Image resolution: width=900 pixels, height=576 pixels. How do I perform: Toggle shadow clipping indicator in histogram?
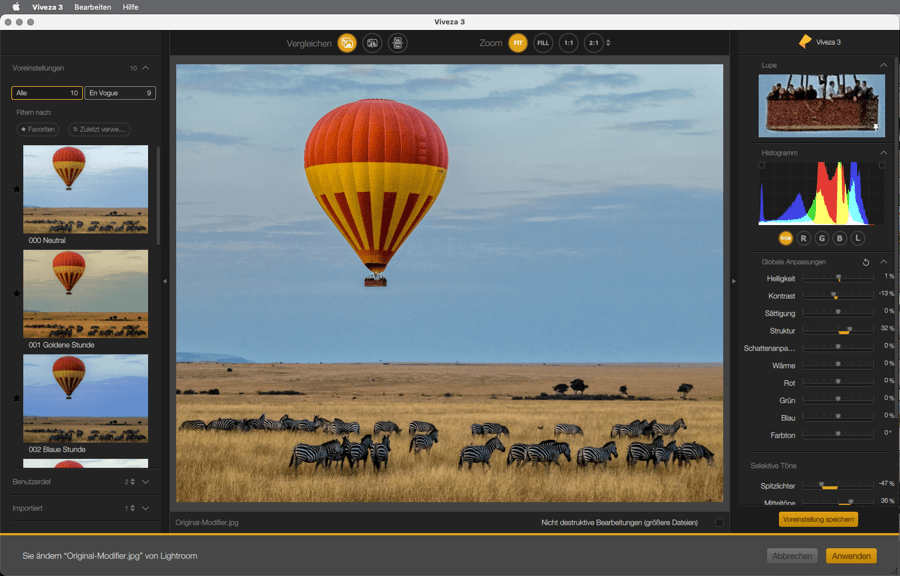(762, 165)
